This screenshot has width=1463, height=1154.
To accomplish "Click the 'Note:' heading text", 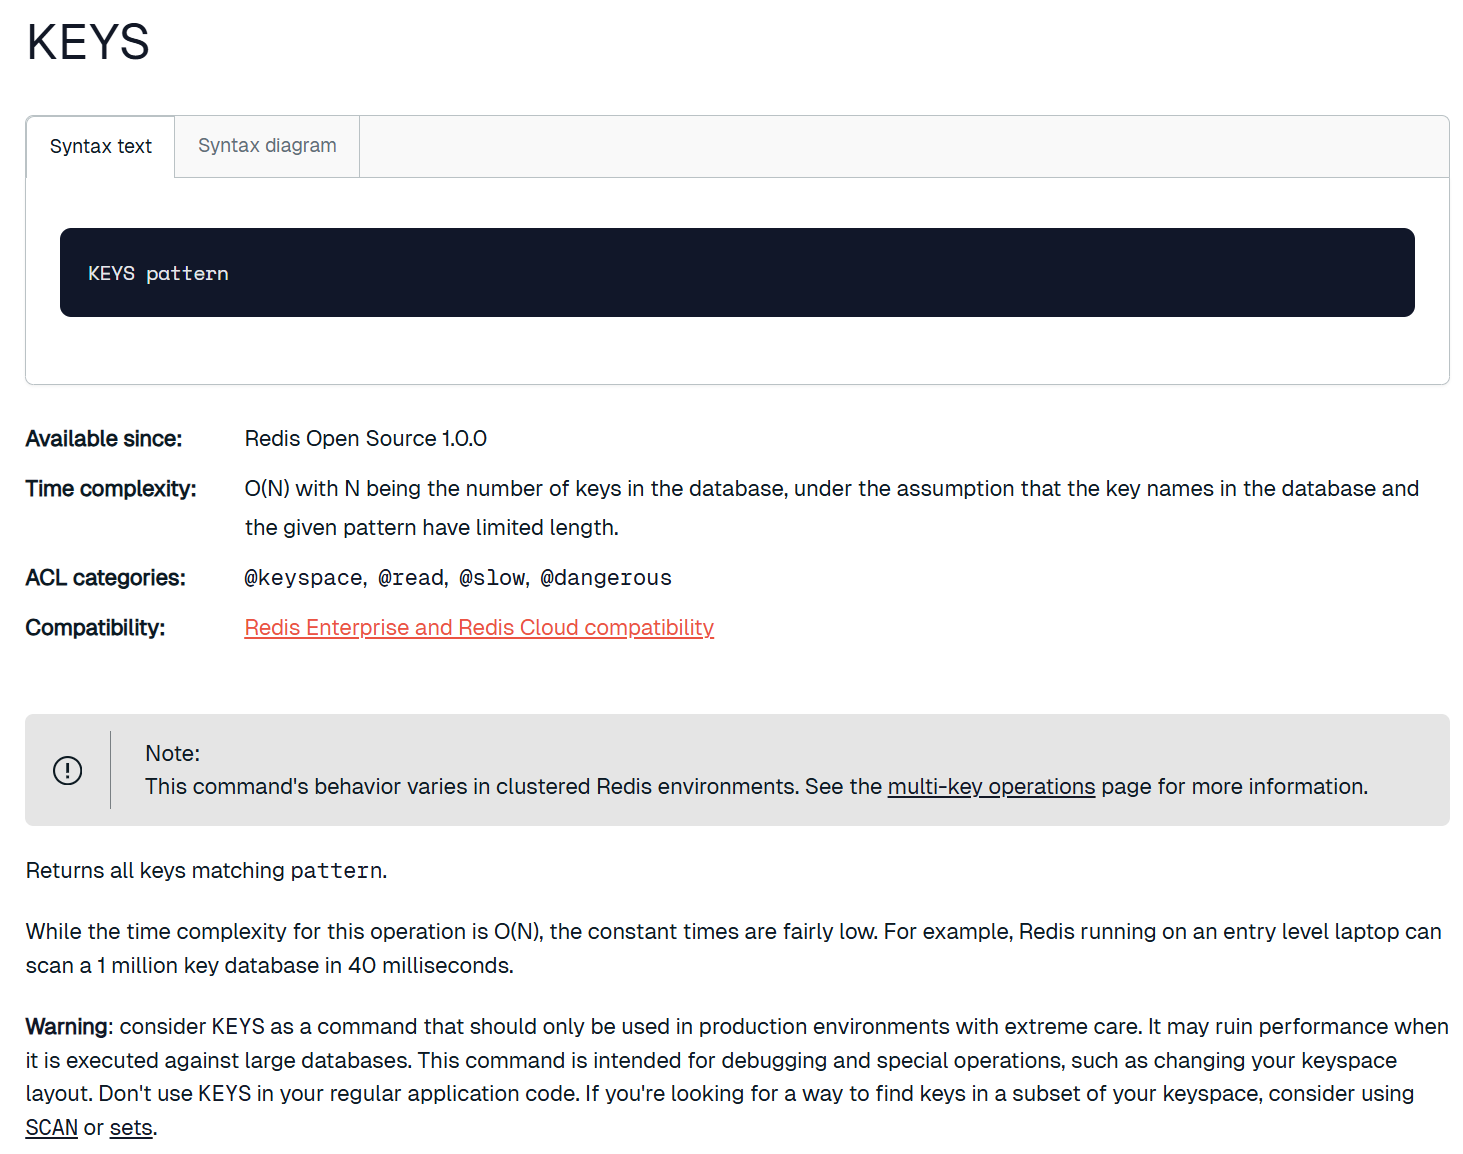I will [173, 753].
